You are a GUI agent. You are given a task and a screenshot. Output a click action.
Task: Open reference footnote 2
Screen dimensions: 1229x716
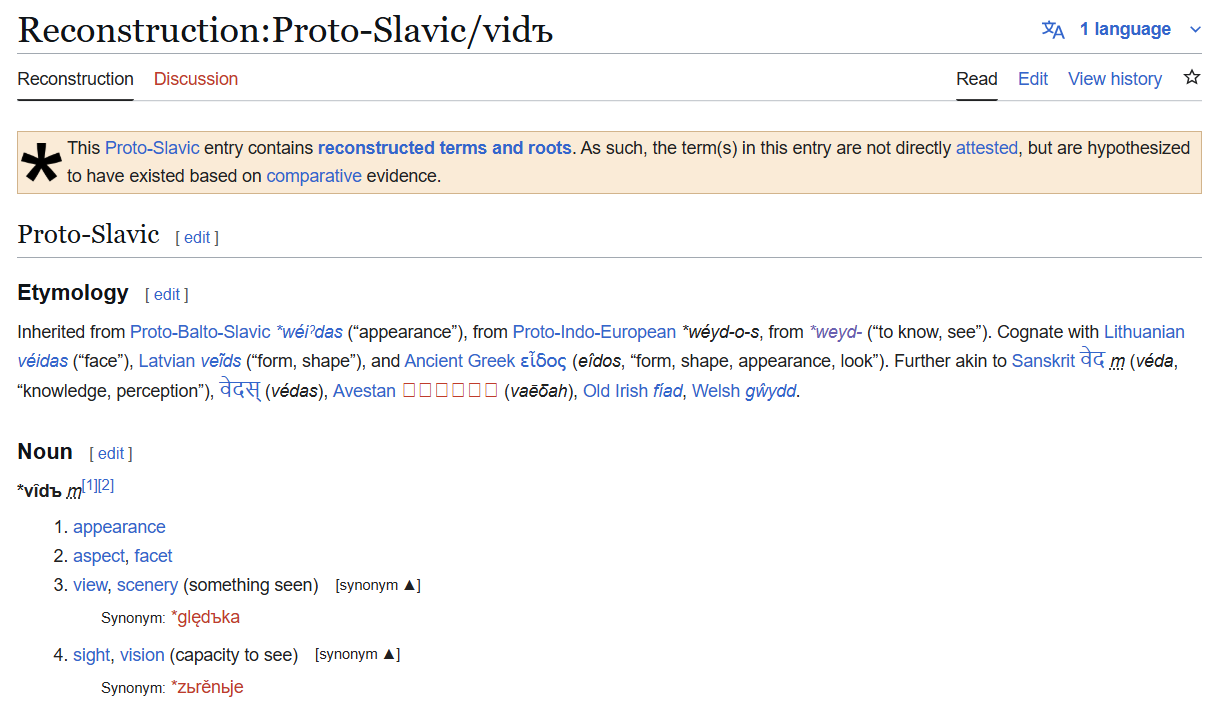pyautogui.click(x=106, y=485)
